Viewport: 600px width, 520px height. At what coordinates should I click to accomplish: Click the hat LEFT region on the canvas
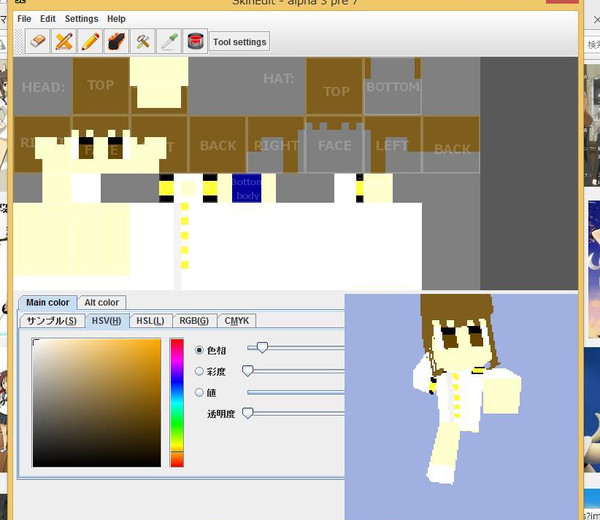click(x=393, y=145)
